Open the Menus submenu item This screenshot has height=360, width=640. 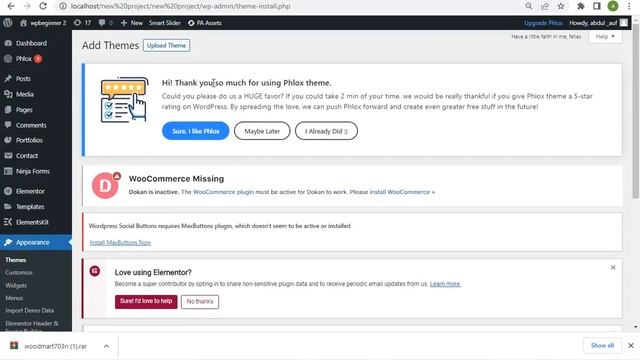(x=14, y=298)
